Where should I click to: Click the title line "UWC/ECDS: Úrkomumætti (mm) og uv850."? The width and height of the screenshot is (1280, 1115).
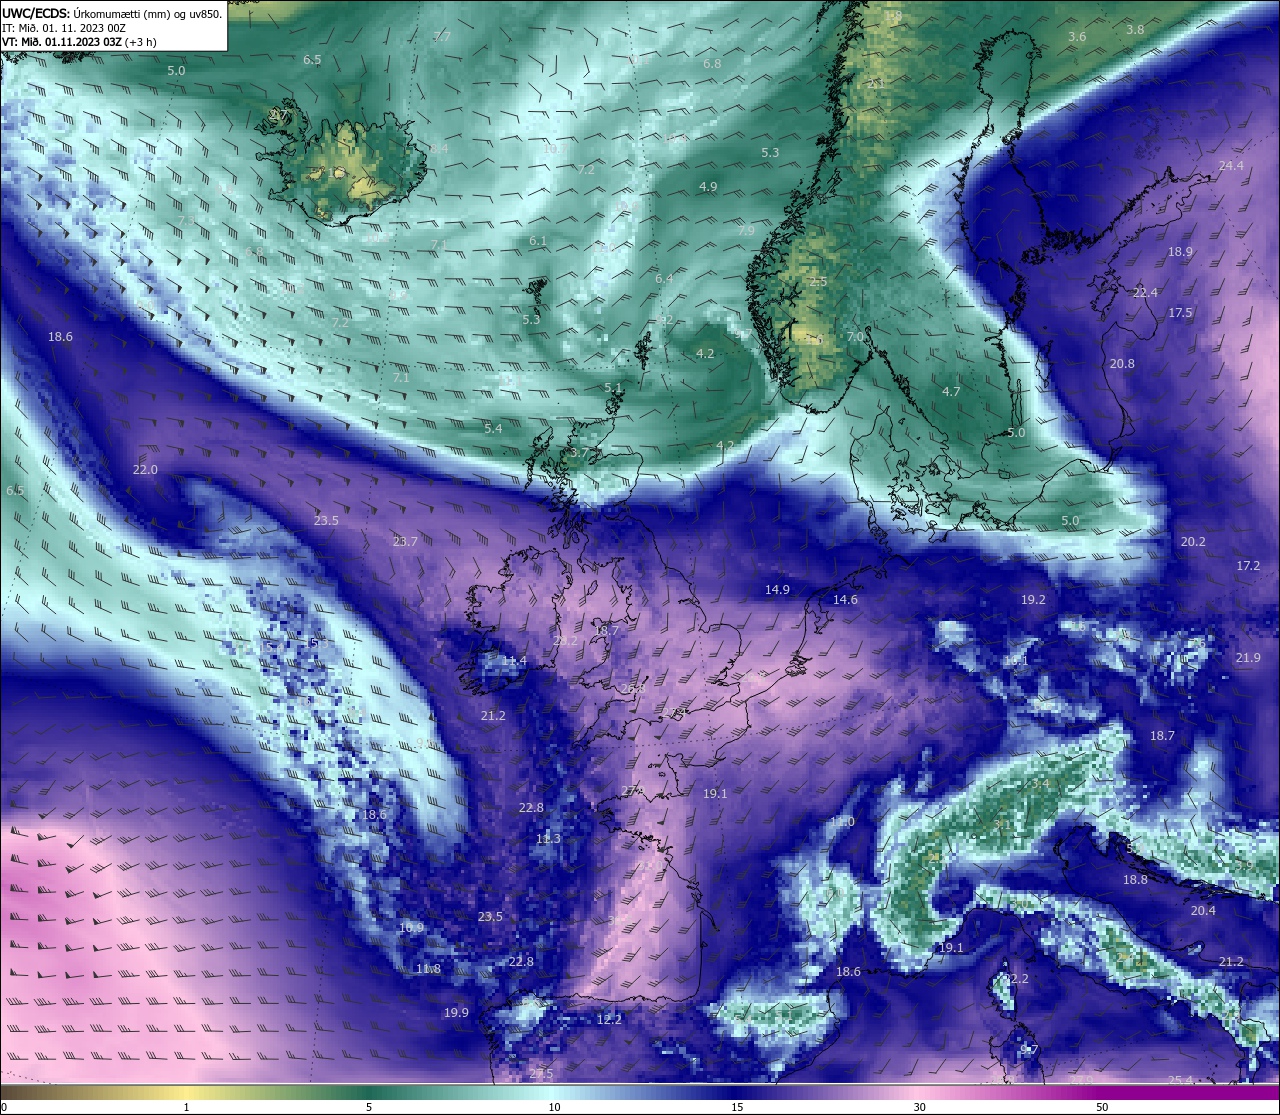(112, 14)
